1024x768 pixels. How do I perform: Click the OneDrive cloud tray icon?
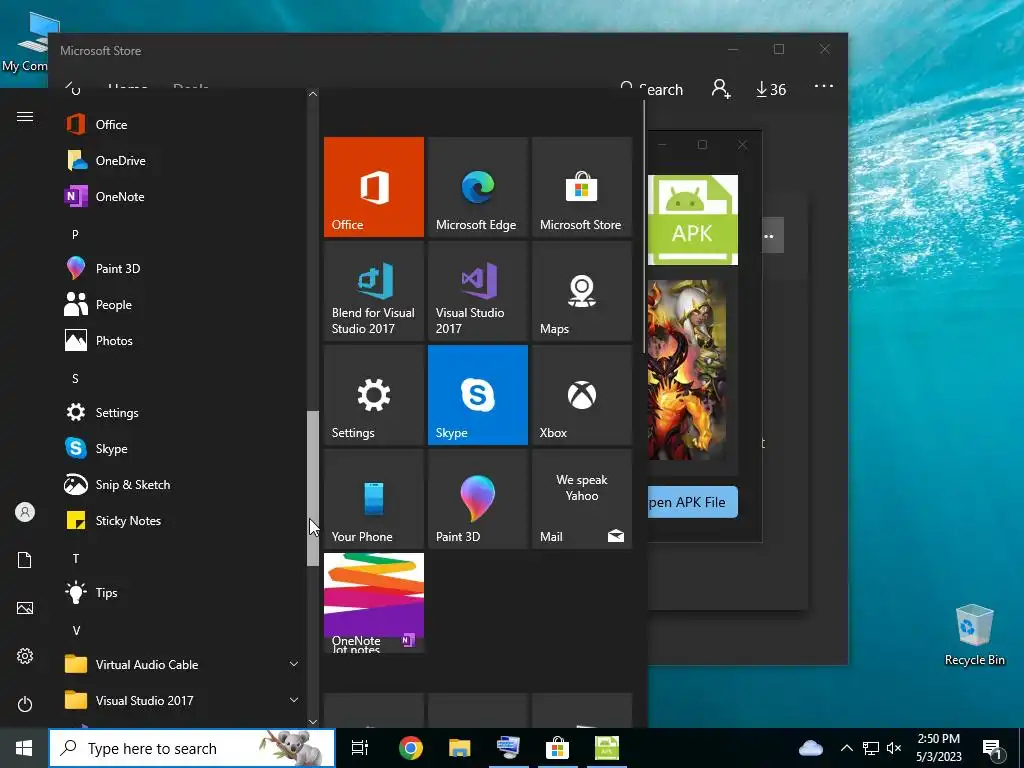810,748
